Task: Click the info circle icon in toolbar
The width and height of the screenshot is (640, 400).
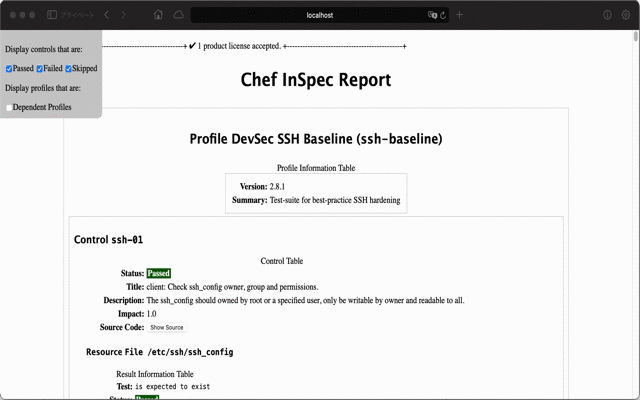Action: 607,15
